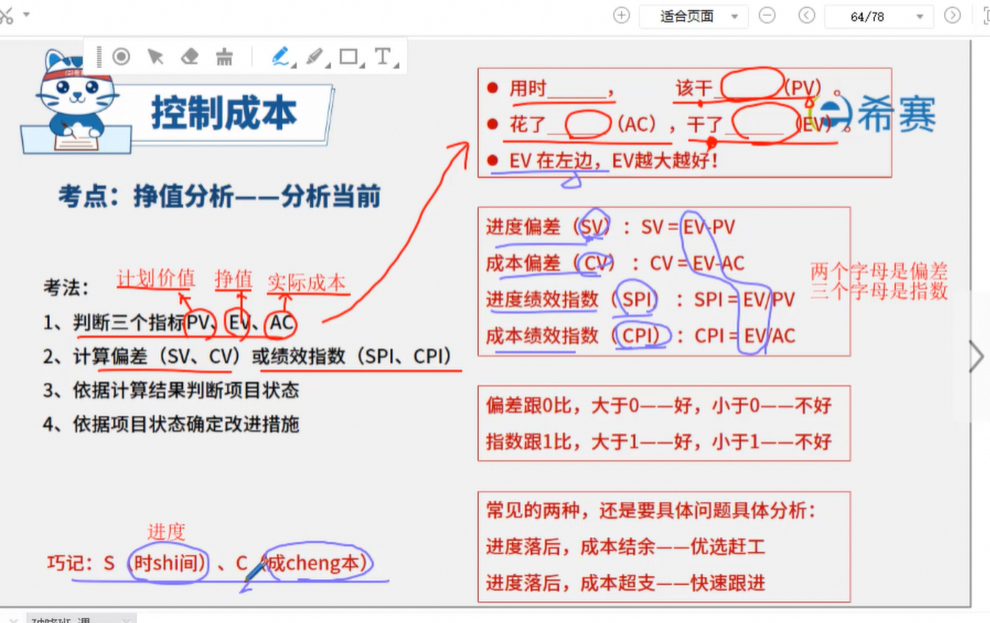
Task: Click the note 两个字母是偏差
Action: tap(879, 271)
